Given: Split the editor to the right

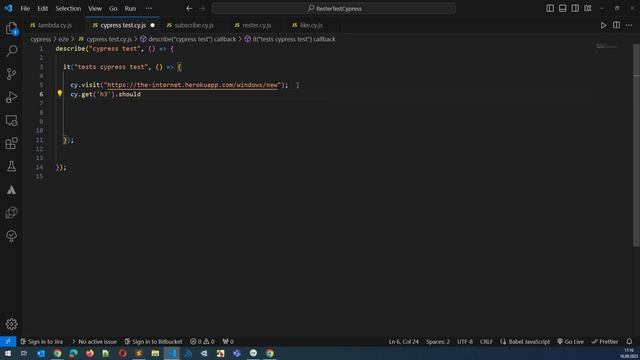Looking at the screenshot, I should click(616, 25).
